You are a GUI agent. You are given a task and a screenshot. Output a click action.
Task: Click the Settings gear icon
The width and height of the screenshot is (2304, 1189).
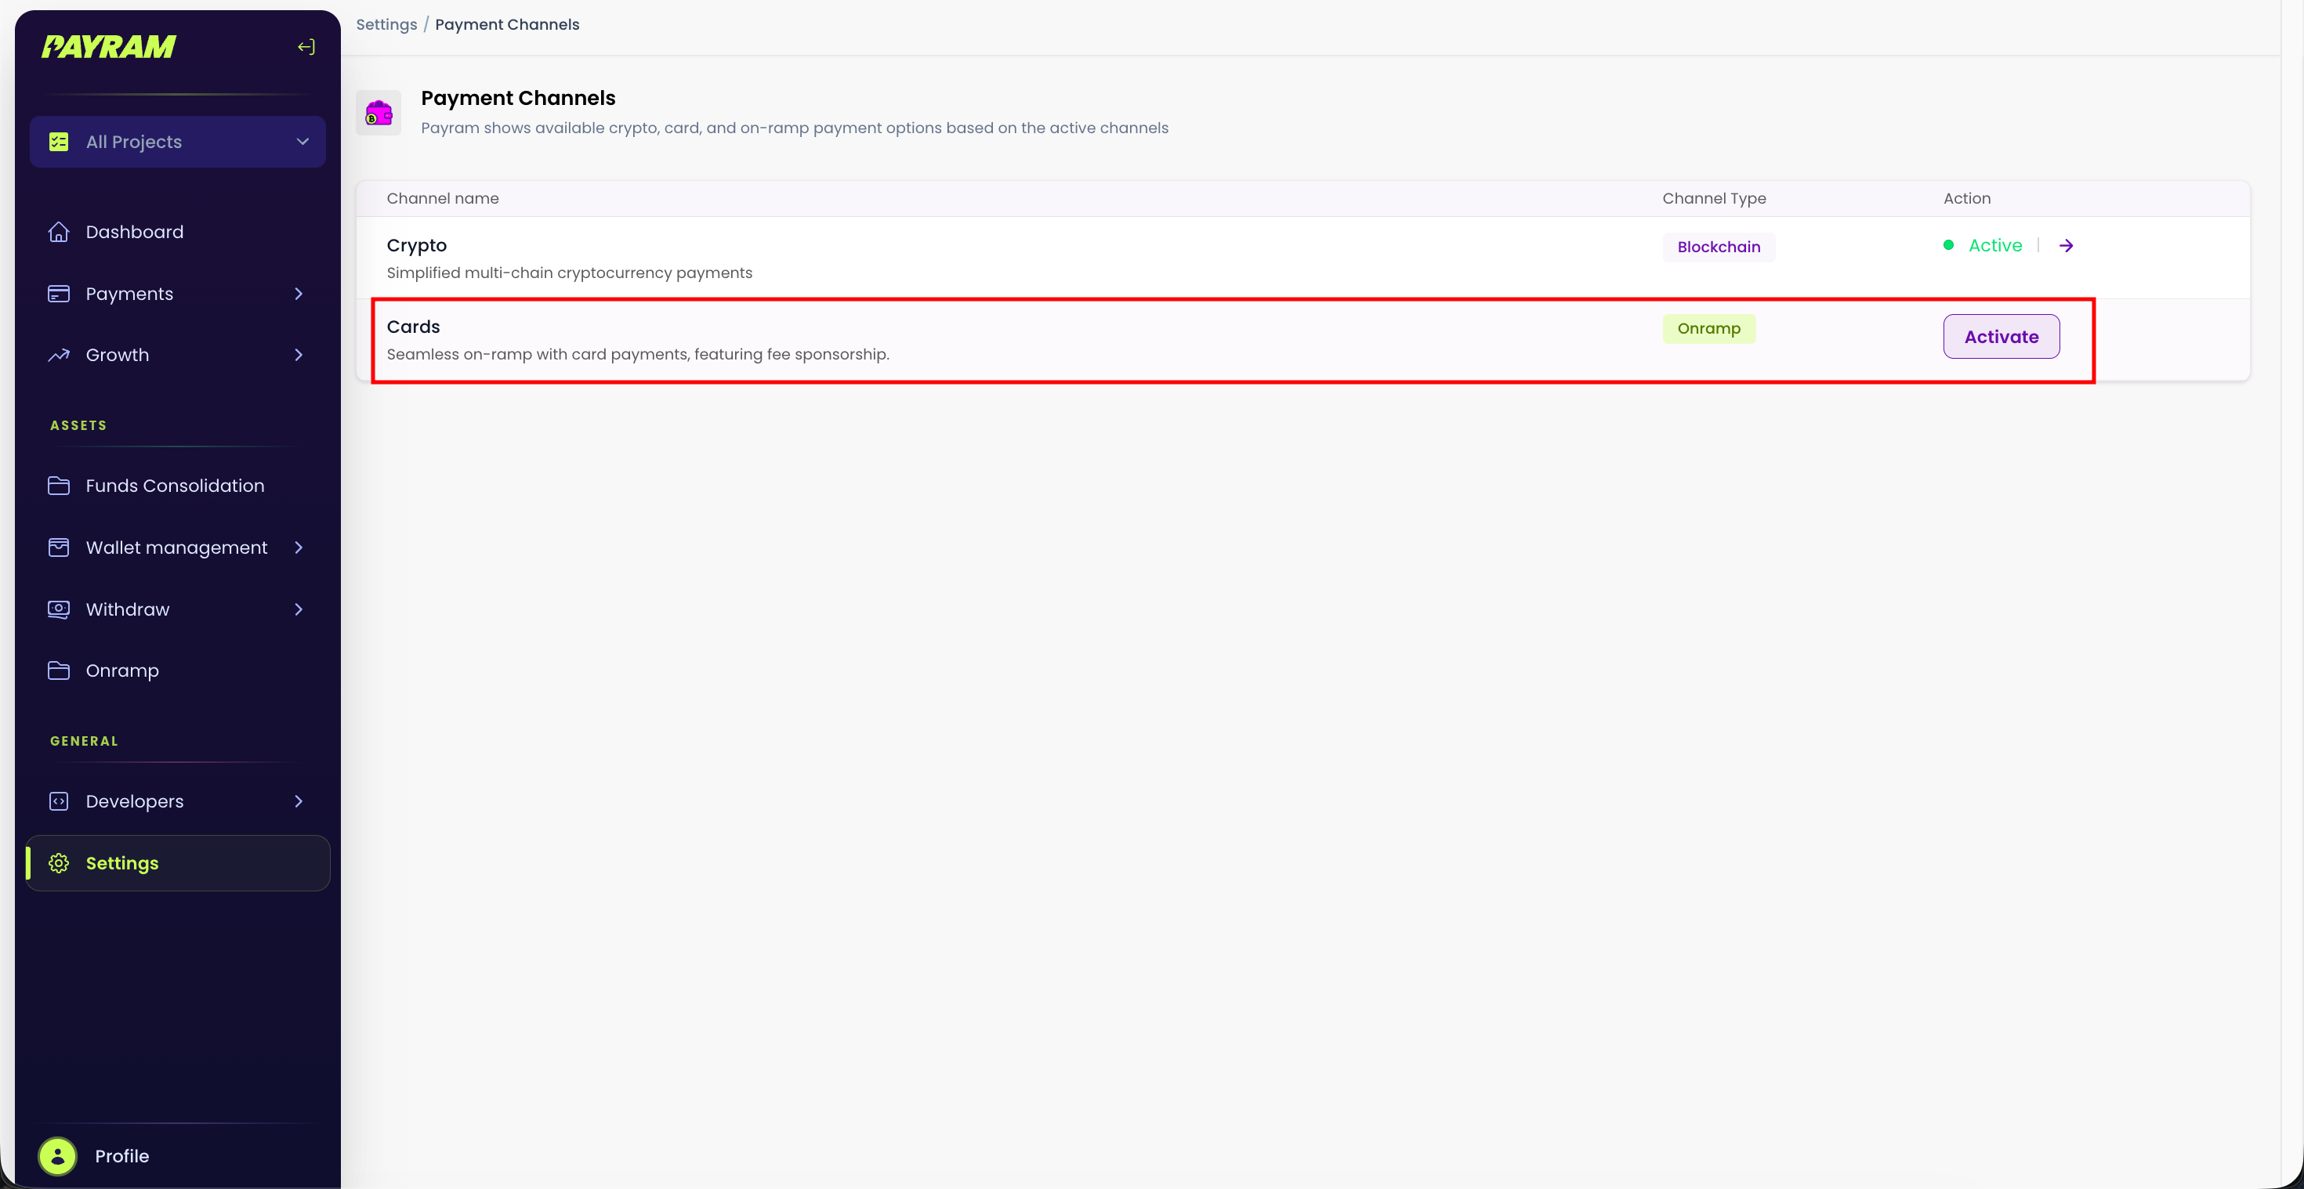click(59, 863)
